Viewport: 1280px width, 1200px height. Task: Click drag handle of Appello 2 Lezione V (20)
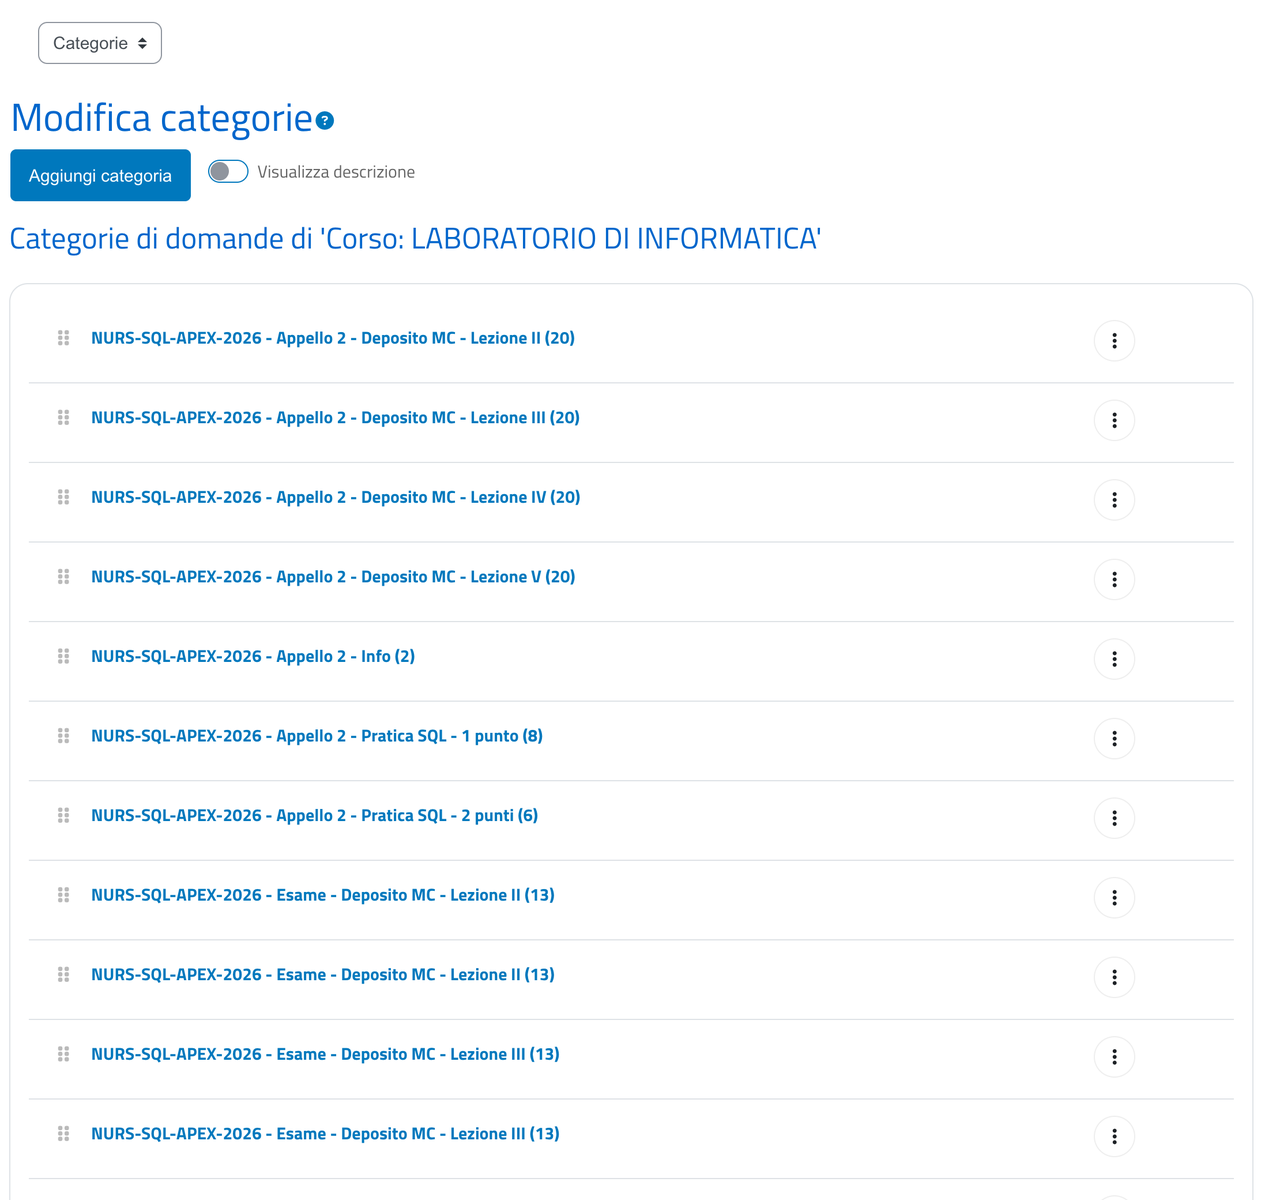(x=63, y=576)
